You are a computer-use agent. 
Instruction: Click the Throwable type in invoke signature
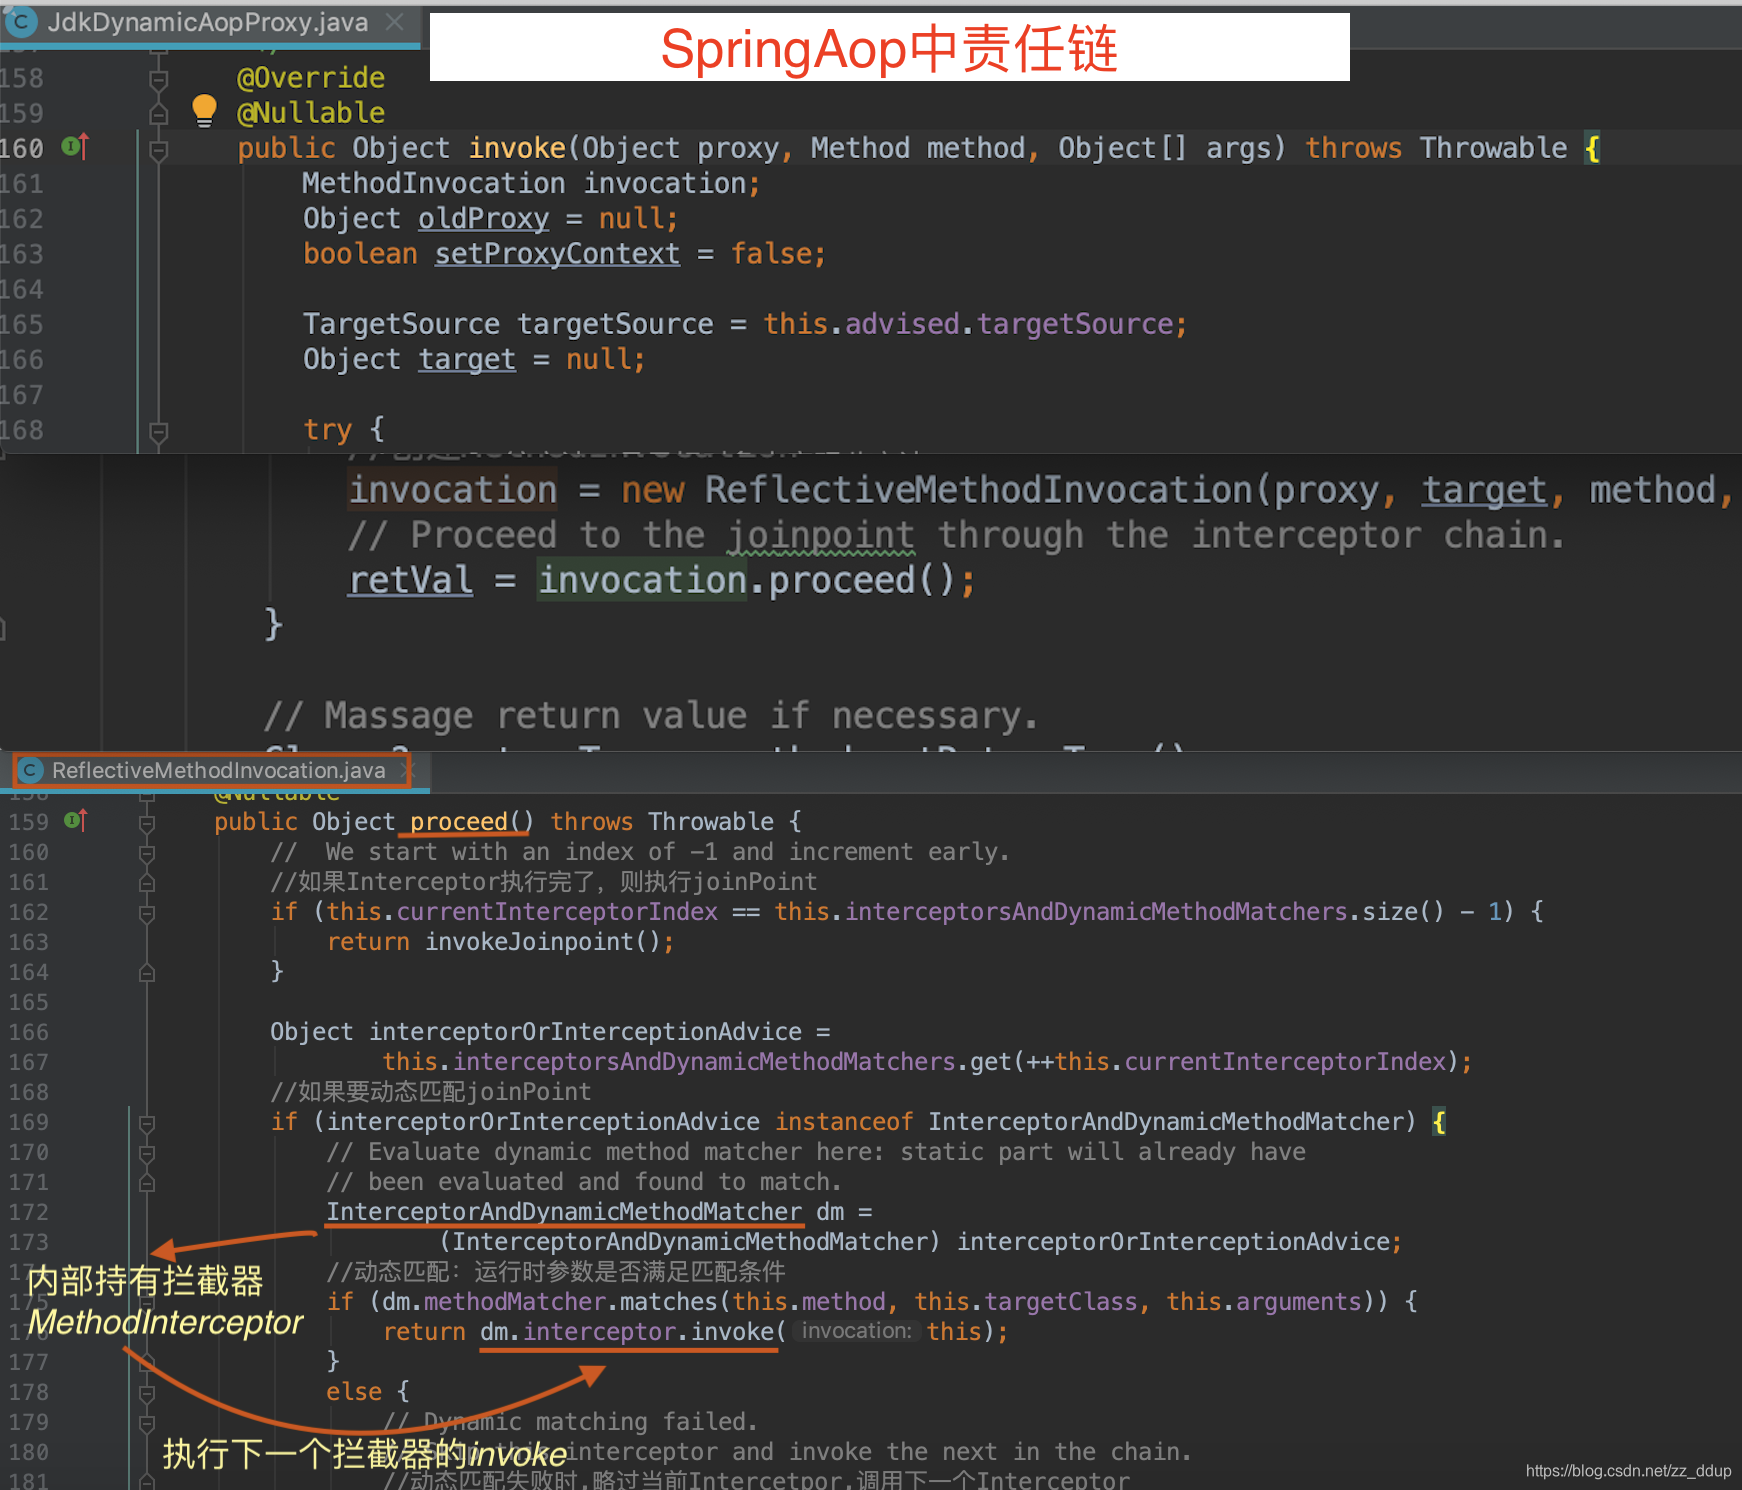tap(1493, 148)
